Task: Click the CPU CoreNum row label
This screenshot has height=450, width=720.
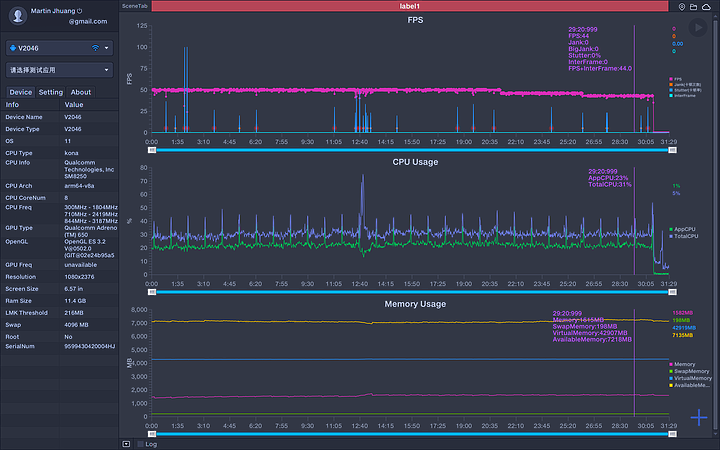Action: point(25,198)
